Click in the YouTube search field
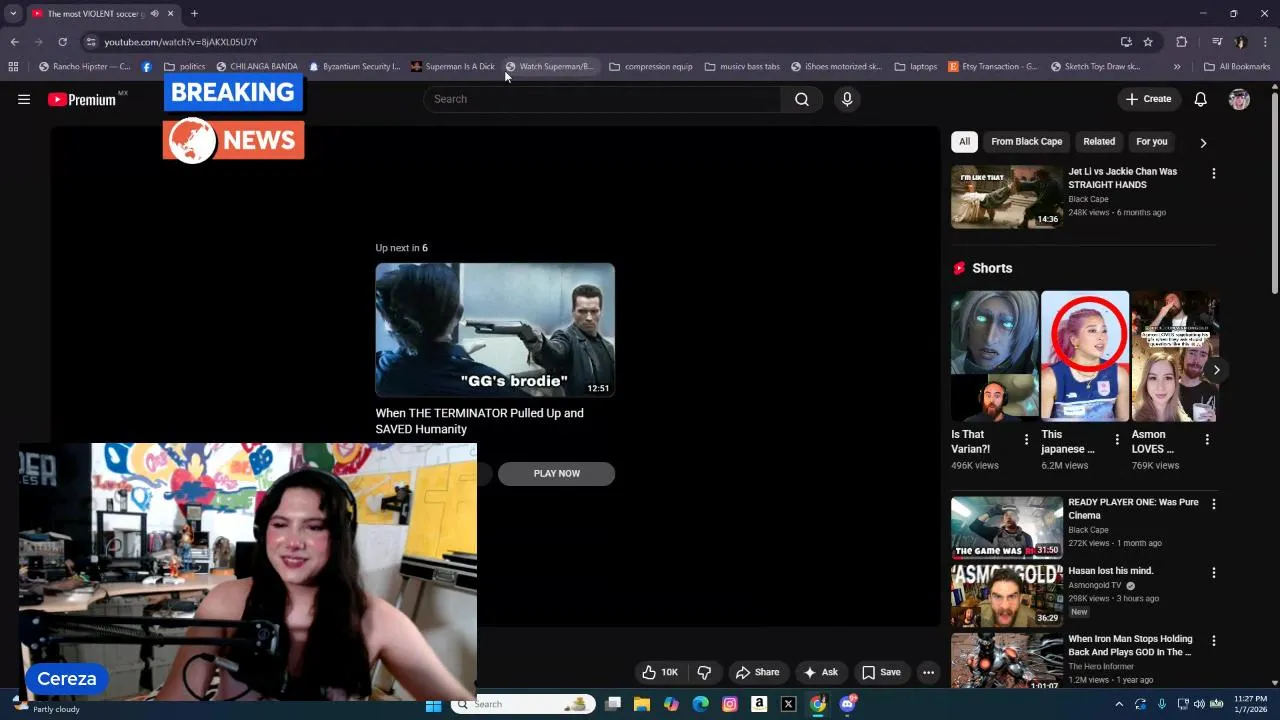 coord(602,99)
